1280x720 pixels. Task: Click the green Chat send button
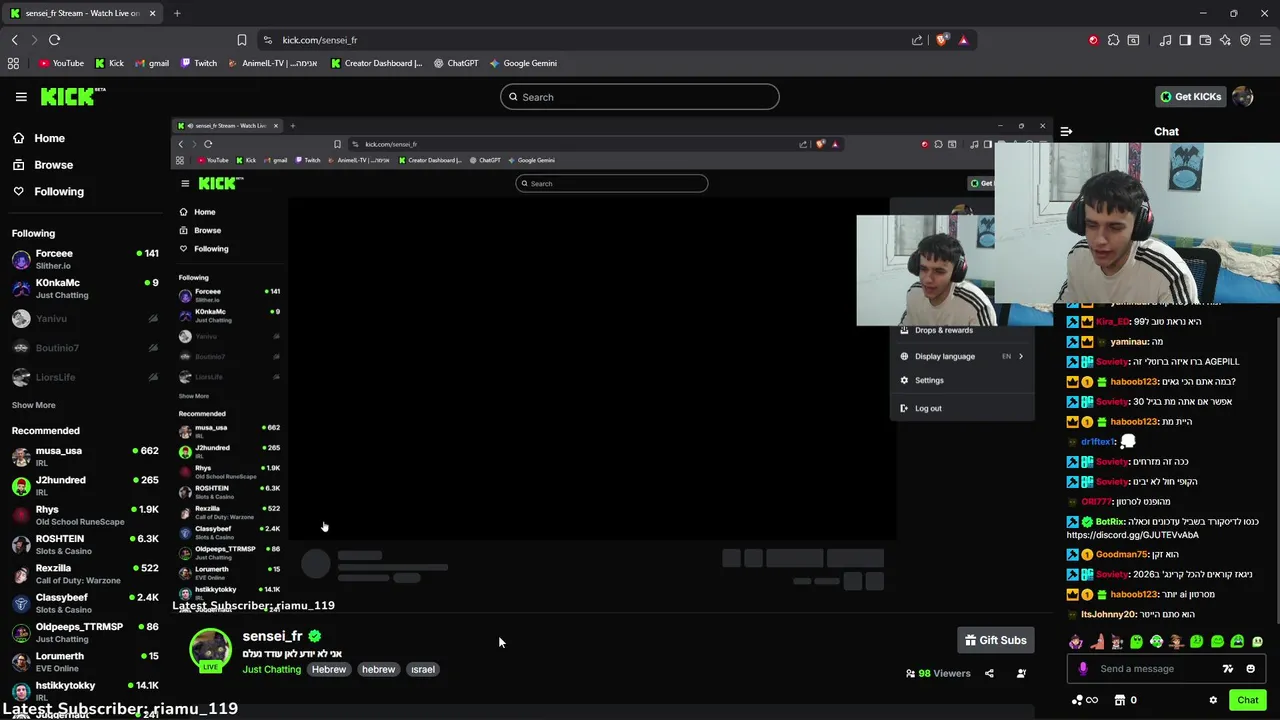[1247, 700]
